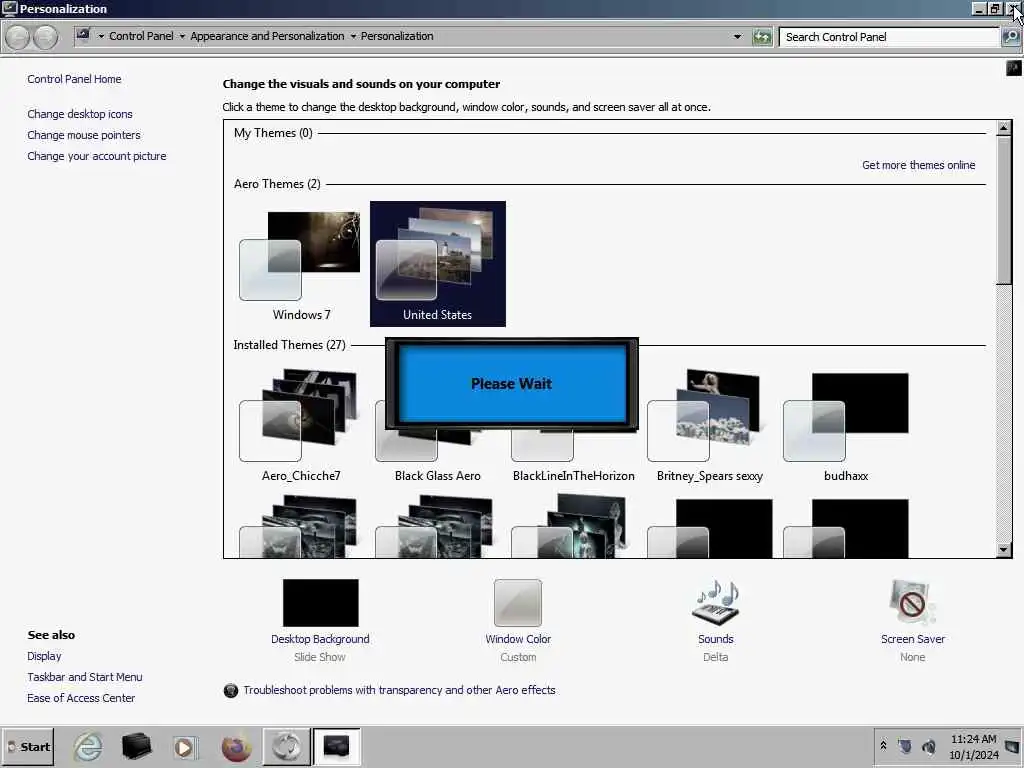The width and height of the screenshot is (1024, 768).
Task: Open Ease of Access Center link
Action: pos(81,698)
